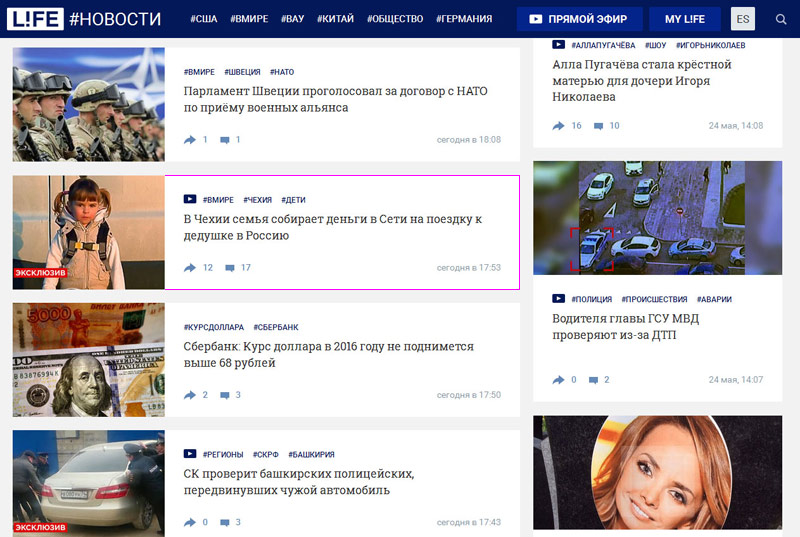Screen dimensions: 800x537
Task: Click the #ЧЕХИЯ tag
Action: pyautogui.click(x=257, y=200)
